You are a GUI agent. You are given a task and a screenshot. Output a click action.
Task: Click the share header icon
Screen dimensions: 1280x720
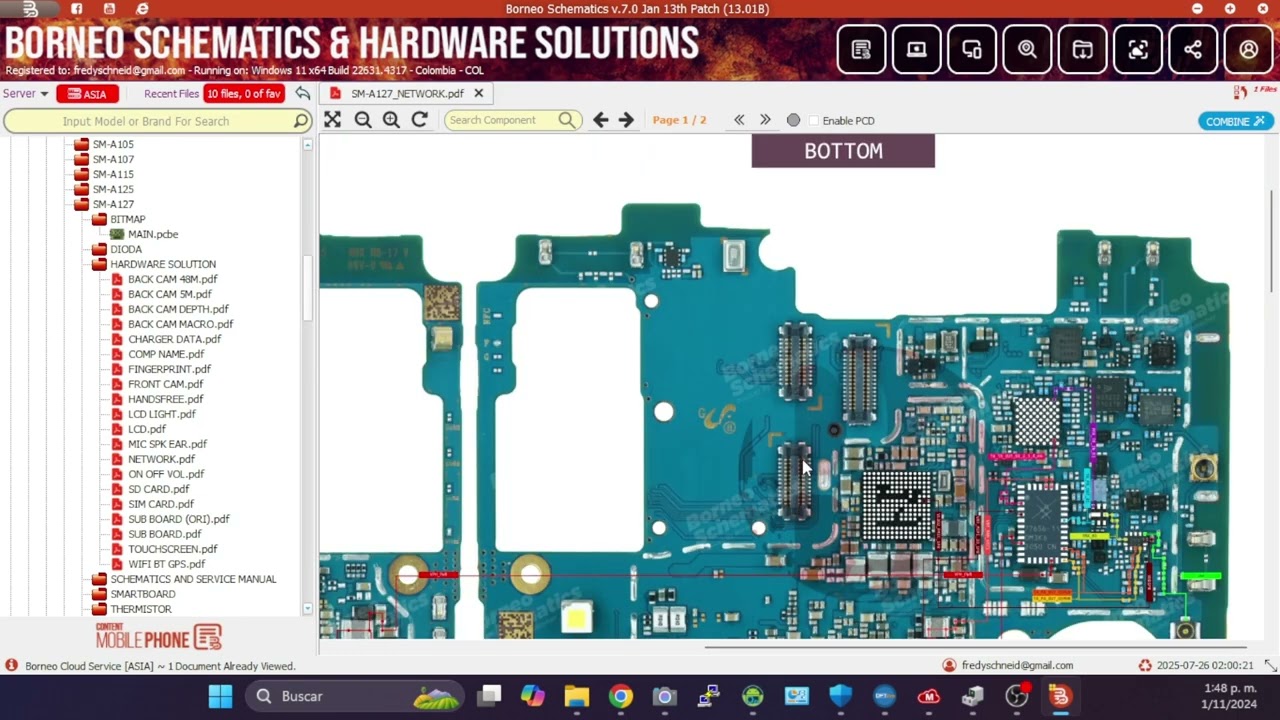click(x=1193, y=50)
